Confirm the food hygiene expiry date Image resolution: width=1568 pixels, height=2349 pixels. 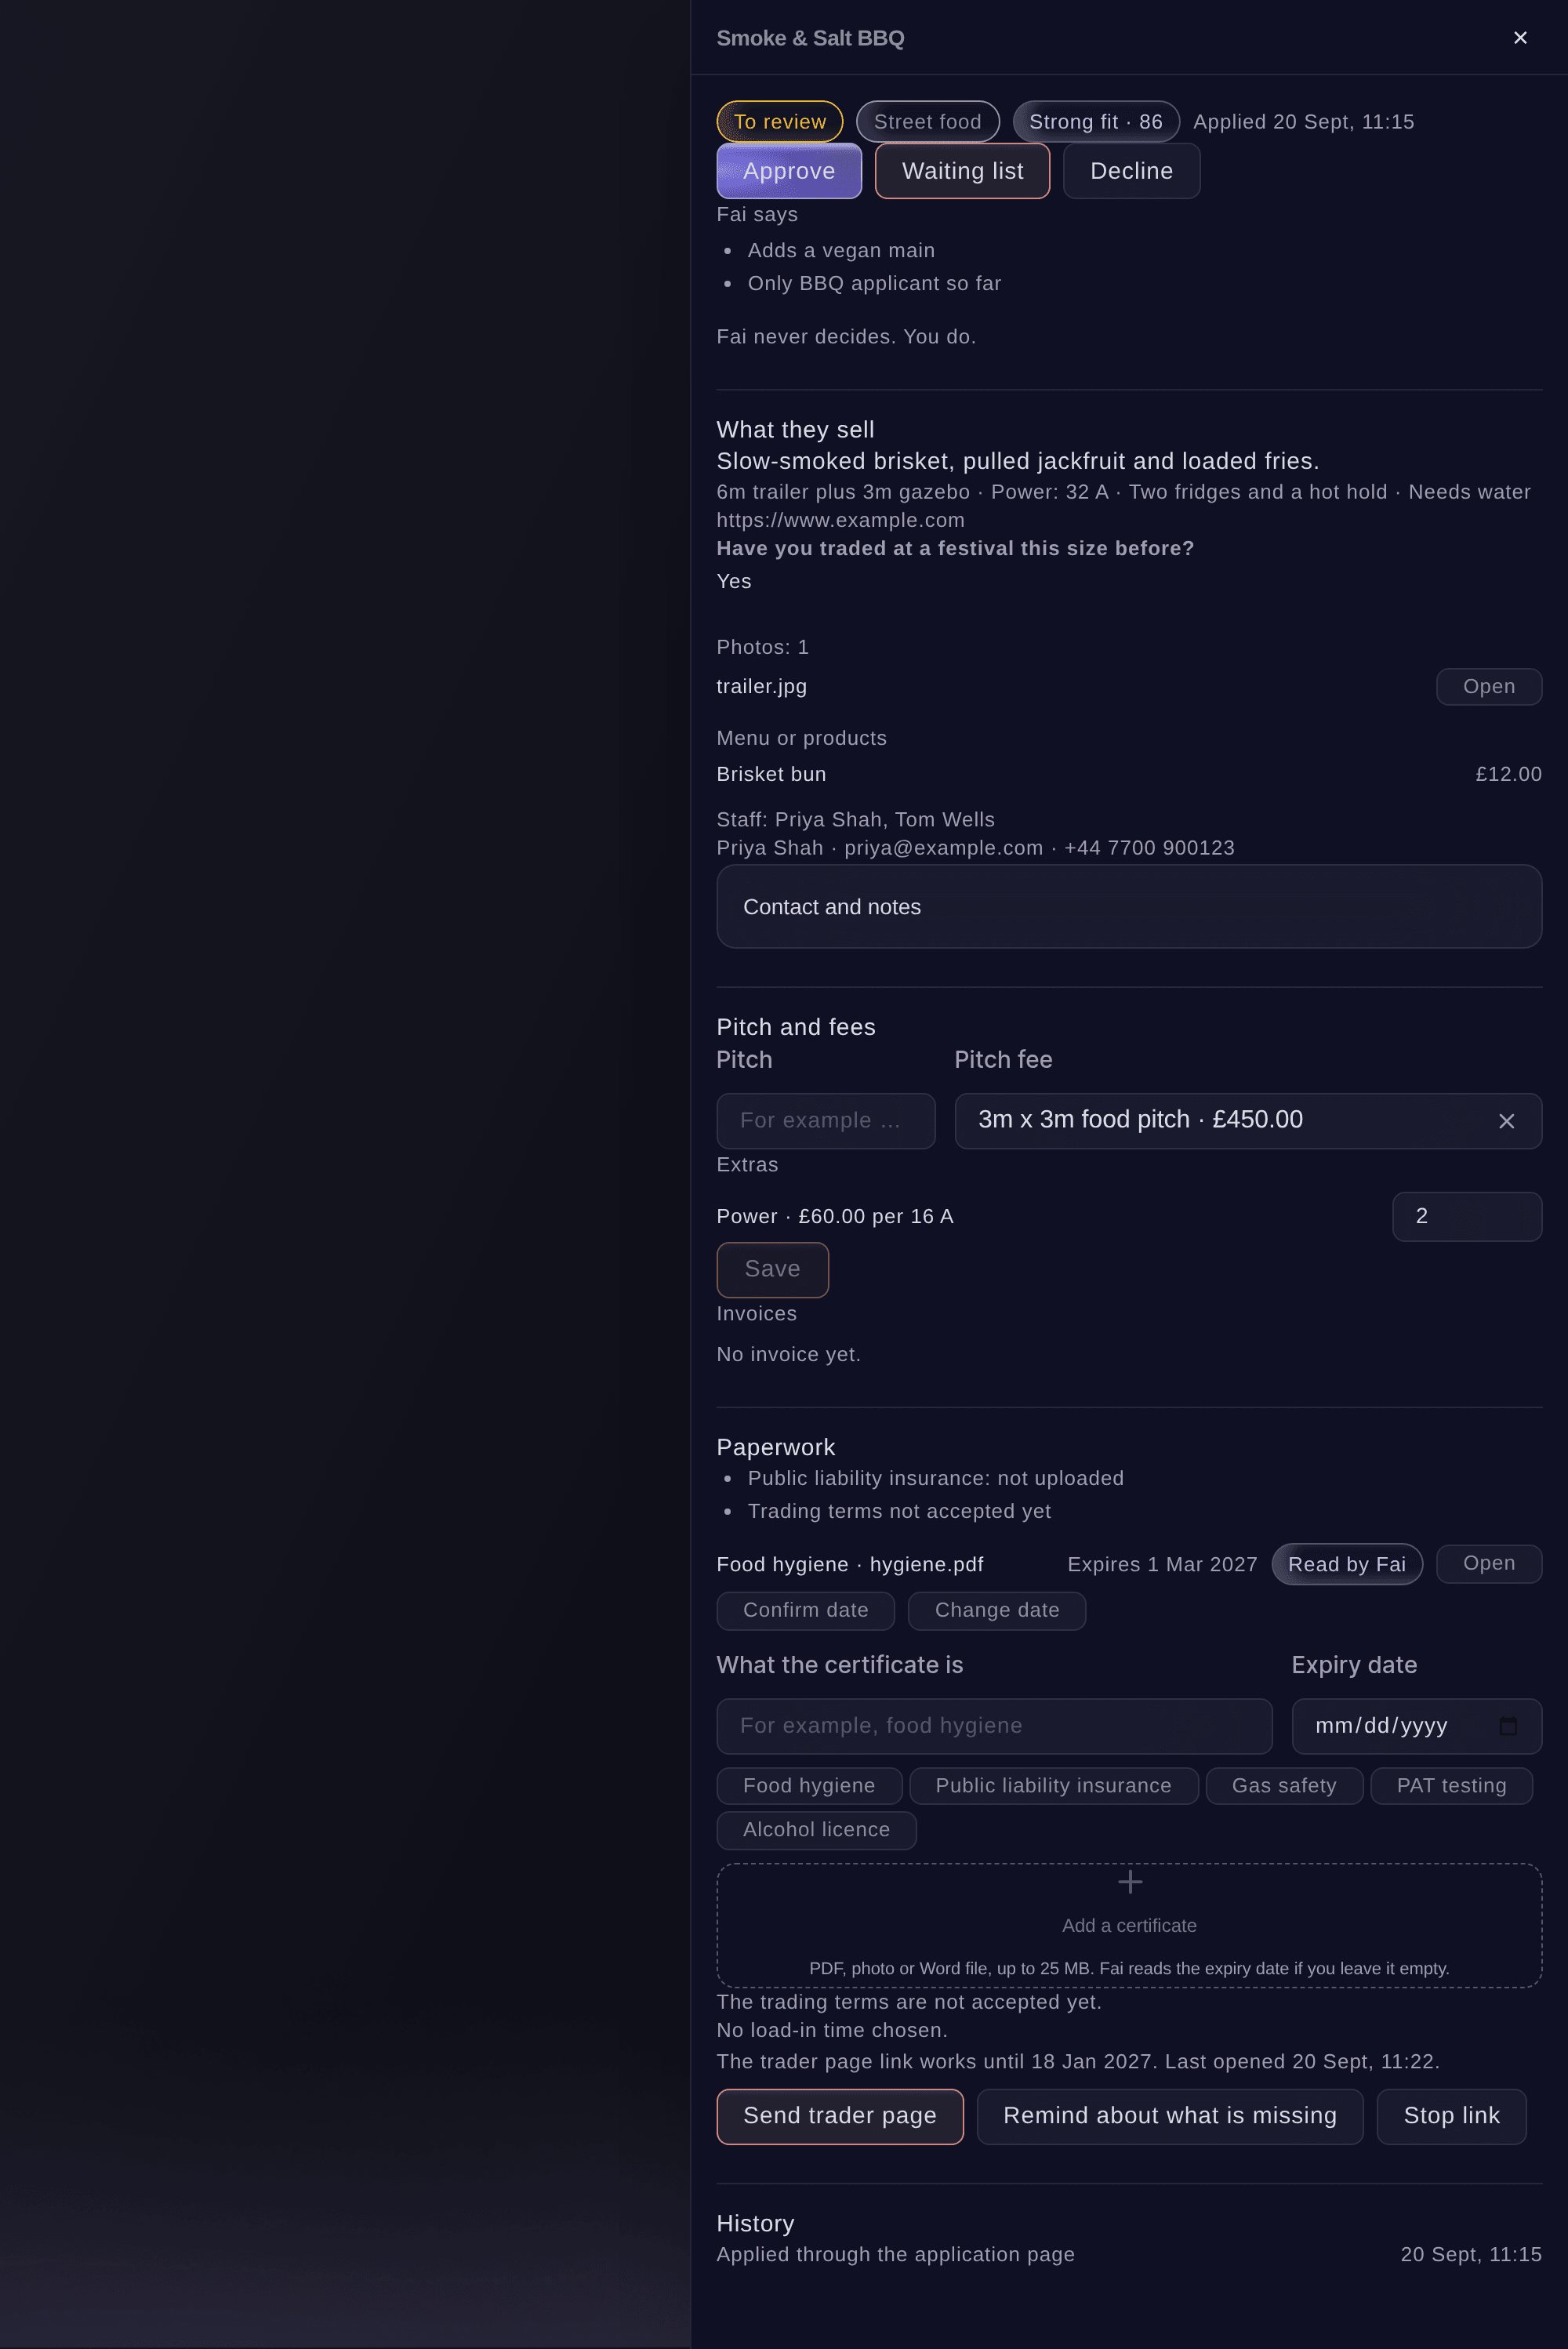coord(805,1610)
